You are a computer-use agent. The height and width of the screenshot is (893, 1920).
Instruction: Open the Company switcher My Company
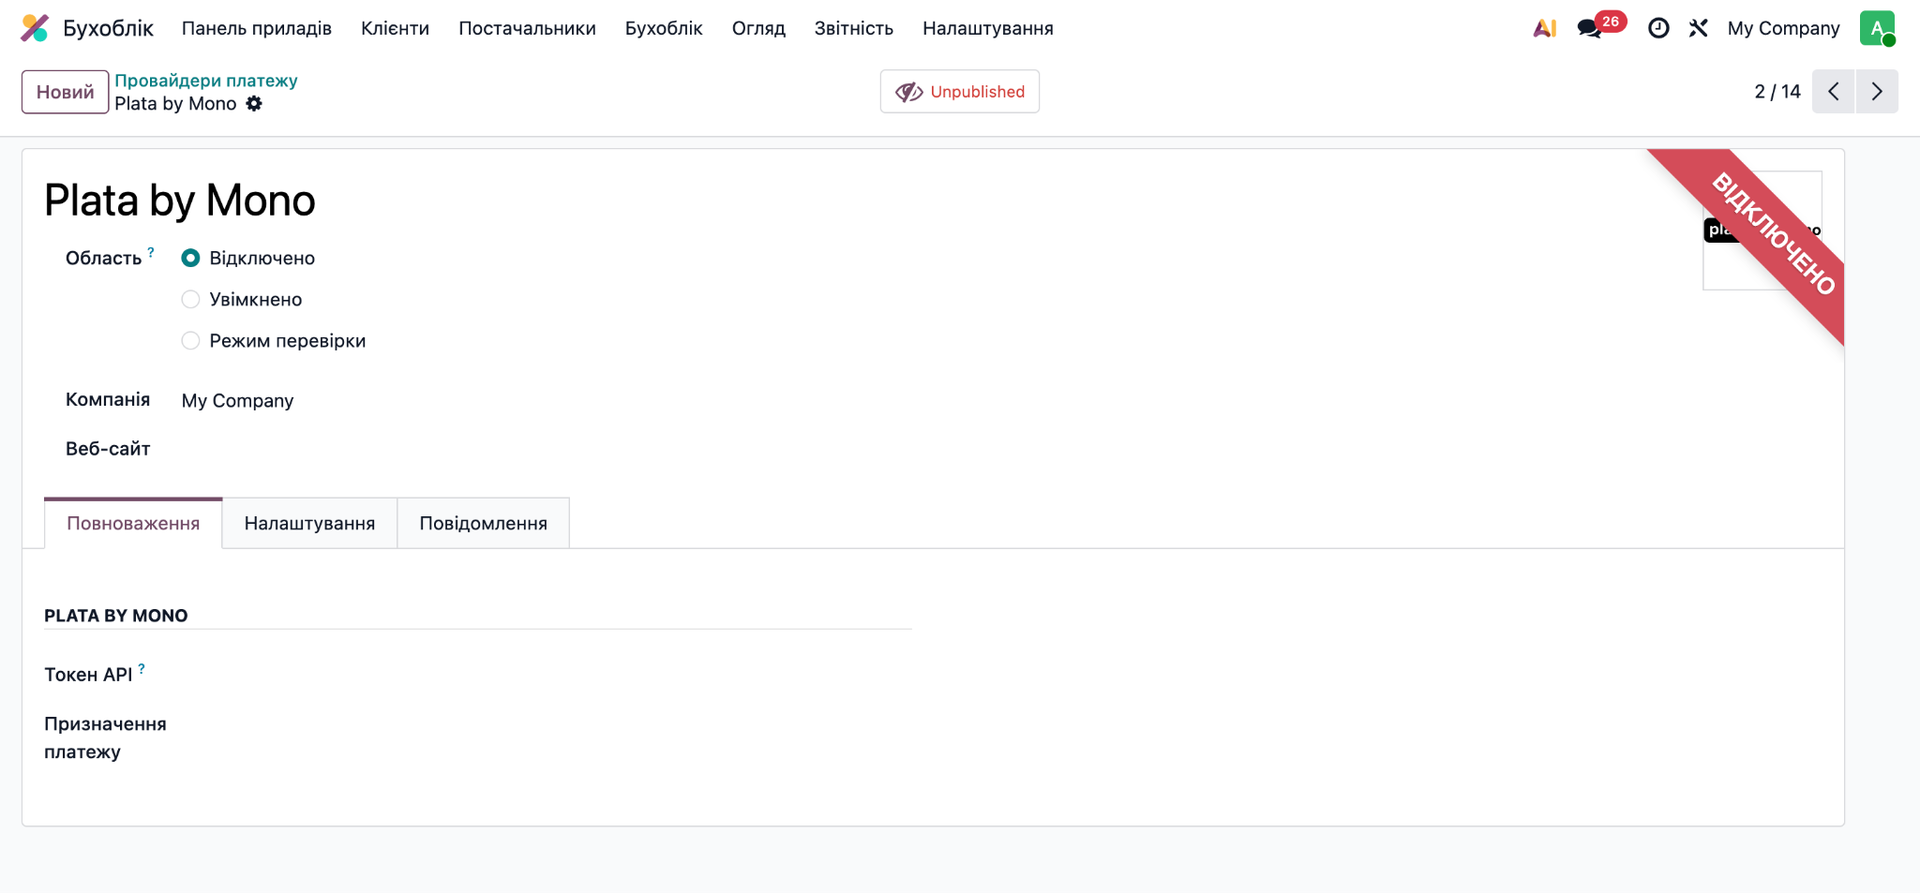point(1783,28)
